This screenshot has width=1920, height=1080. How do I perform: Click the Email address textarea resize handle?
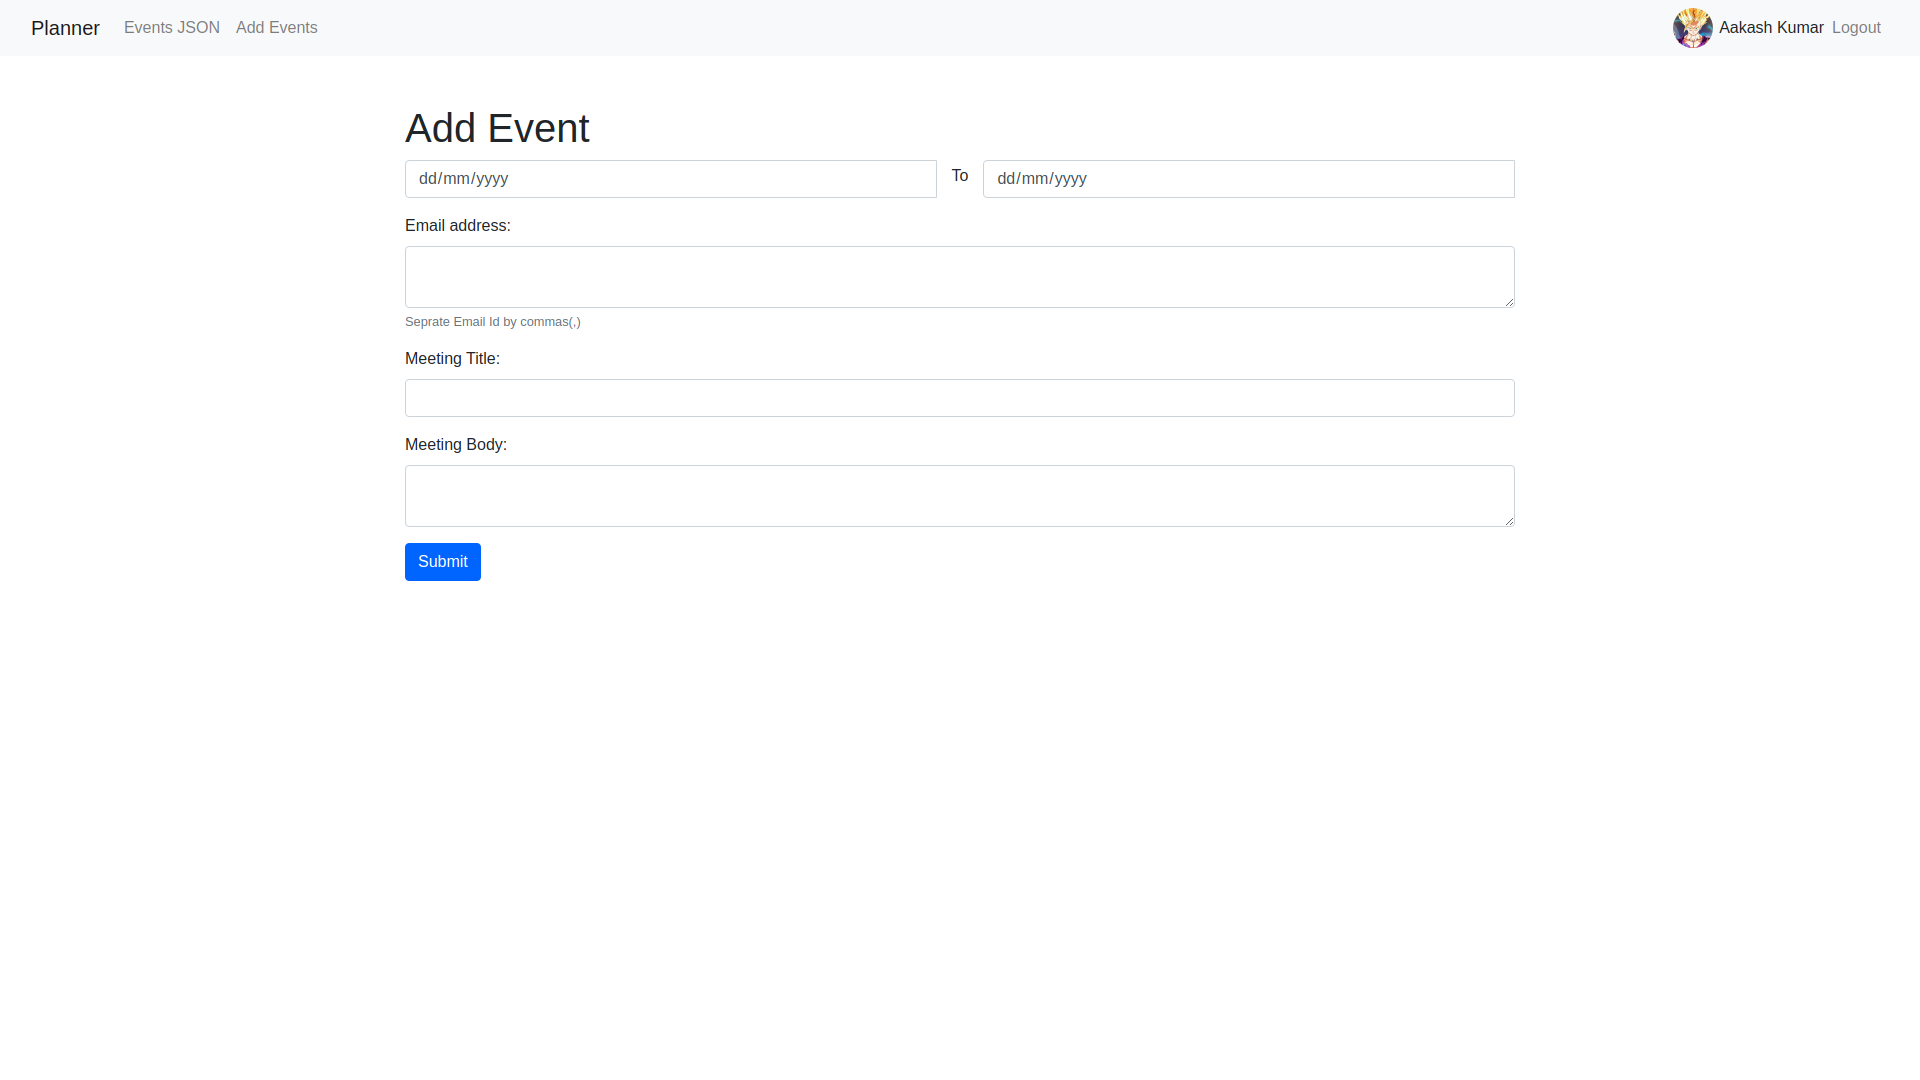point(1509,302)
